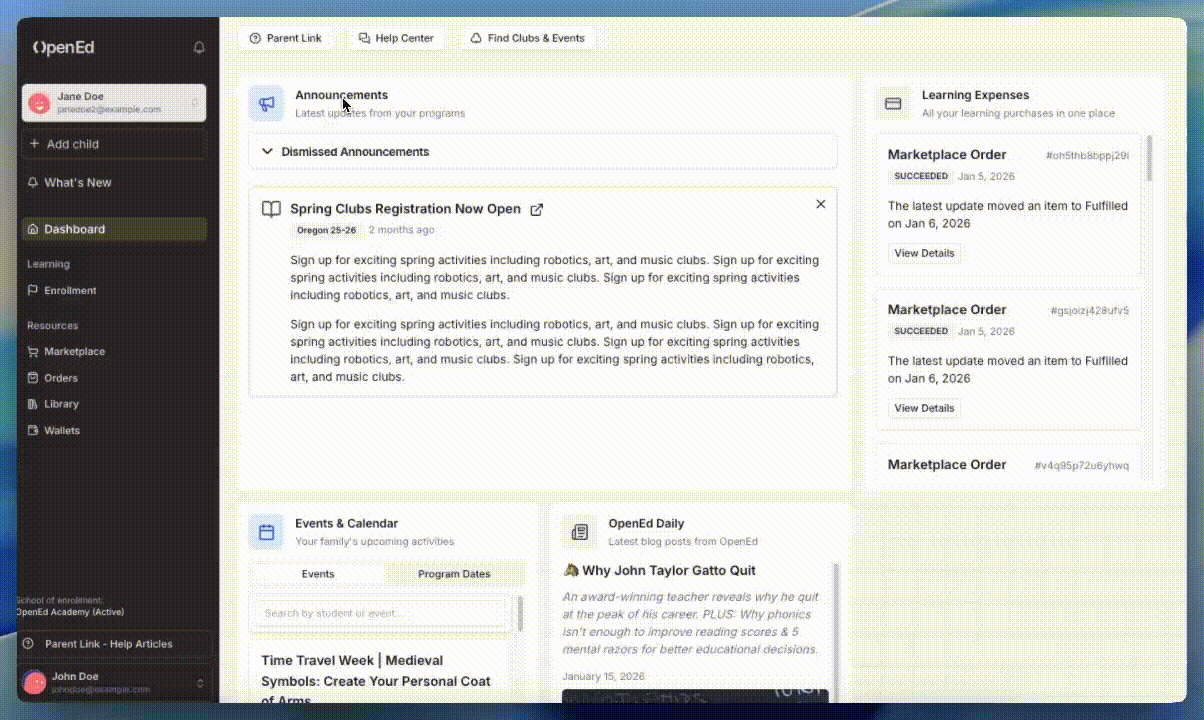The width and height of the screenshot is (1204, 720).
Task: Click the Announcements megaphone icon
Action: click(x=266, y=103)
